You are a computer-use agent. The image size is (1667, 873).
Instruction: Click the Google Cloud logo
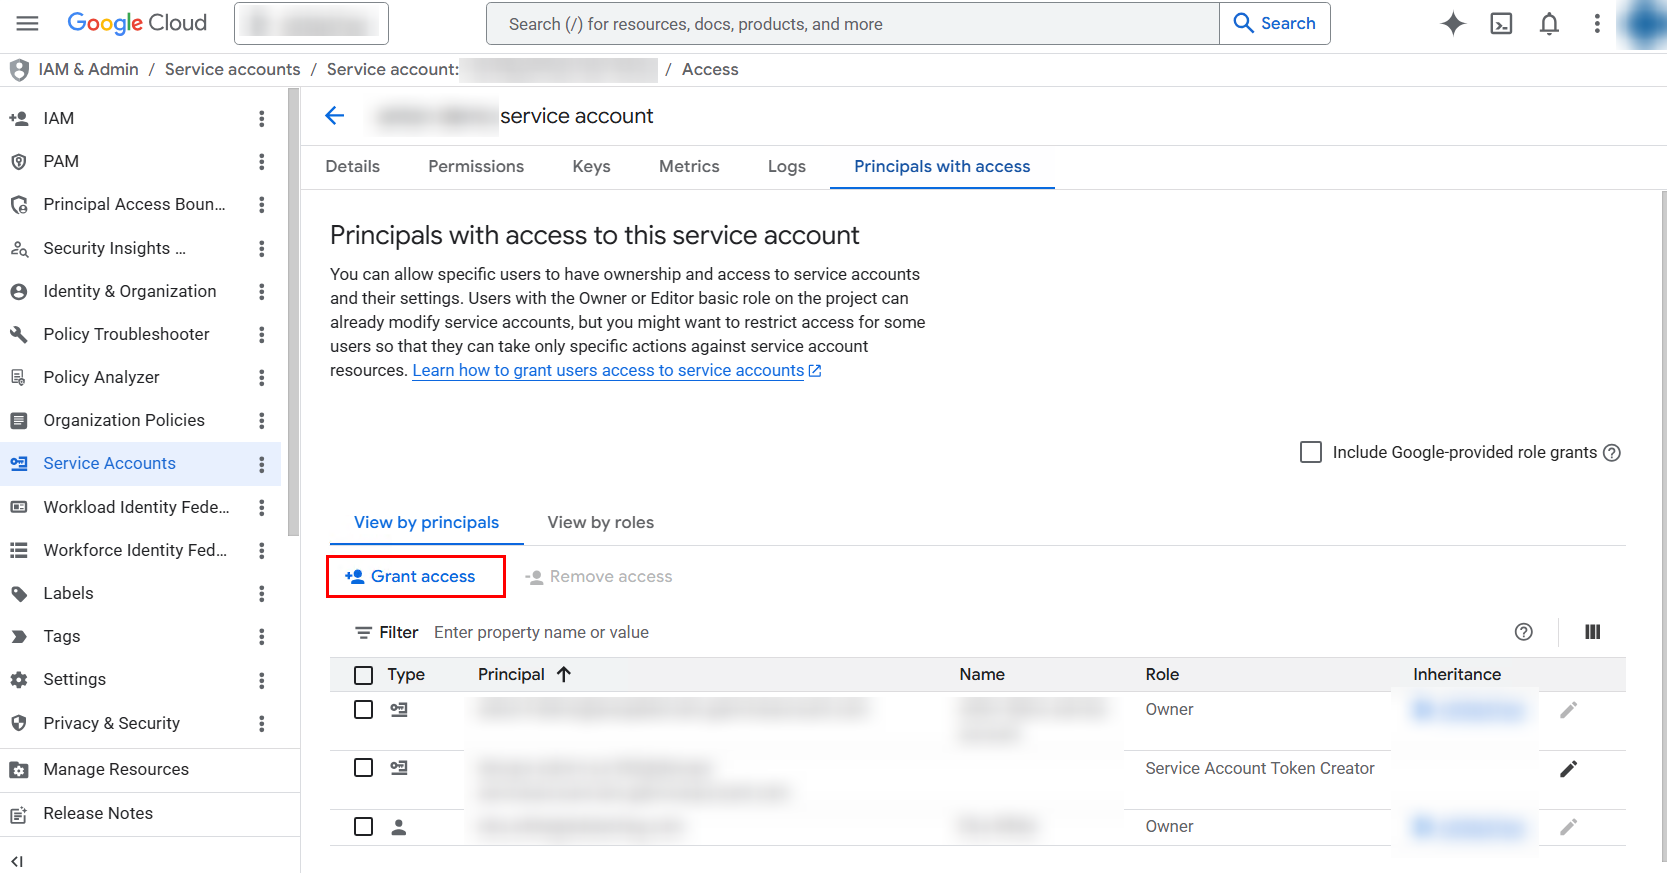tap(137, 23)
